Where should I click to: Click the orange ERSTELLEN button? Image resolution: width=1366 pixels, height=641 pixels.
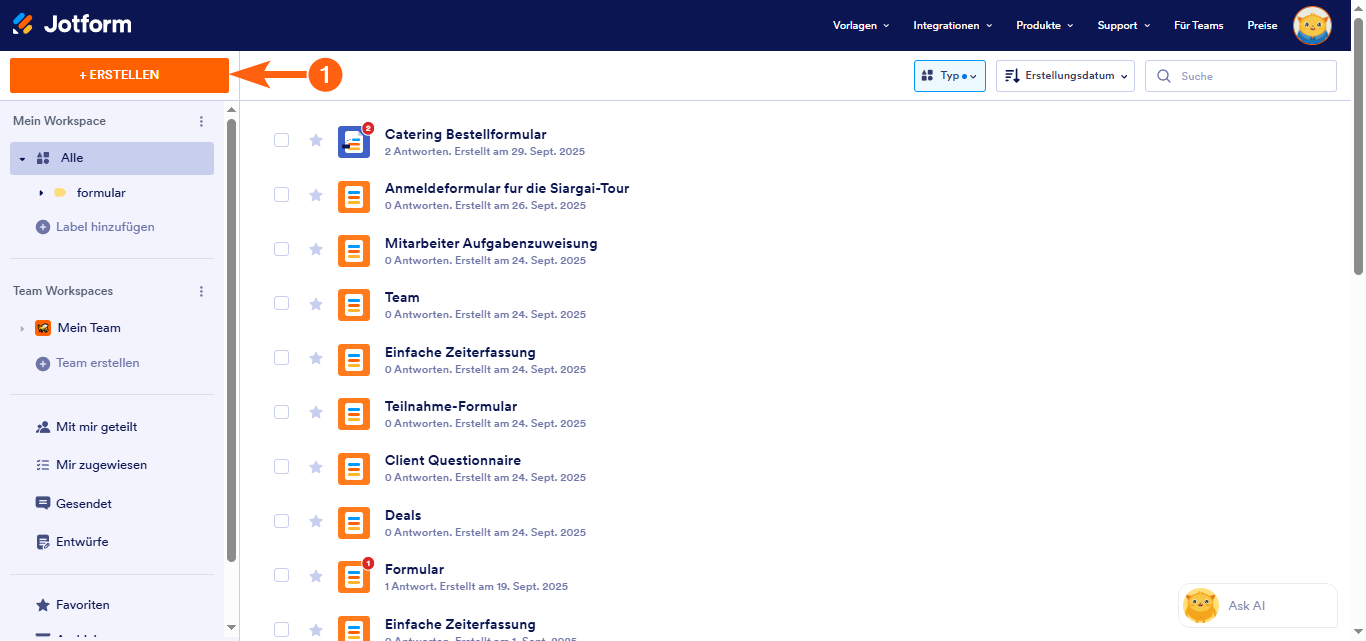click(119, 75)
